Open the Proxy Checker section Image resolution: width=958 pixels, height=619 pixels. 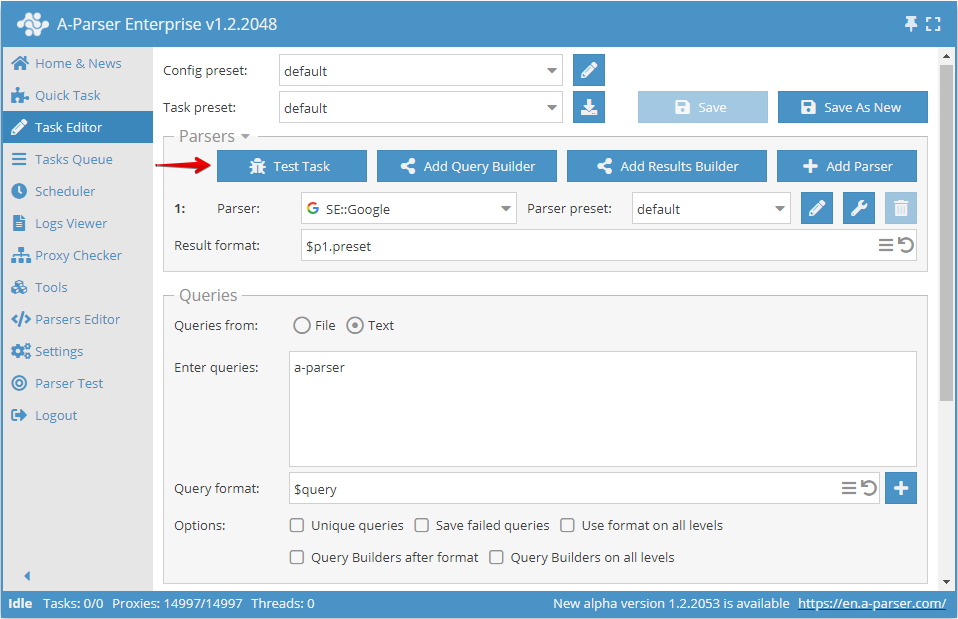(69, 255)
